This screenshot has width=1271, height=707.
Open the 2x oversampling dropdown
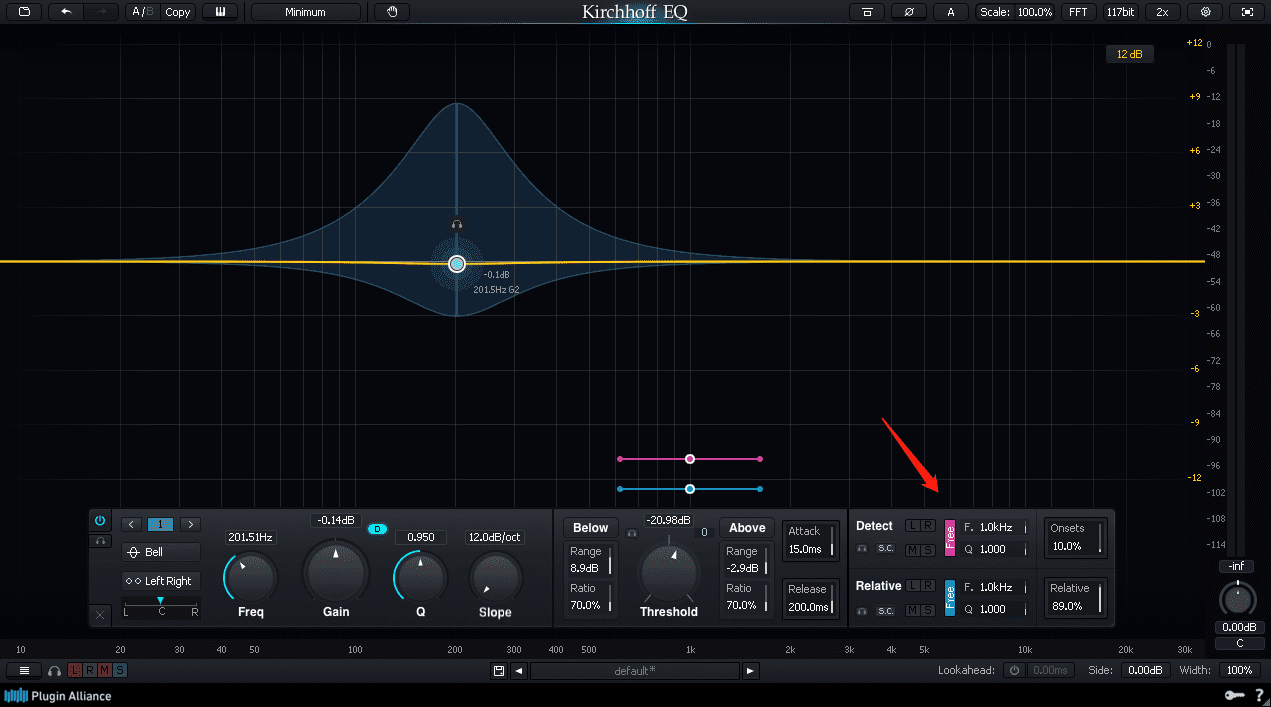(1162, 12)
